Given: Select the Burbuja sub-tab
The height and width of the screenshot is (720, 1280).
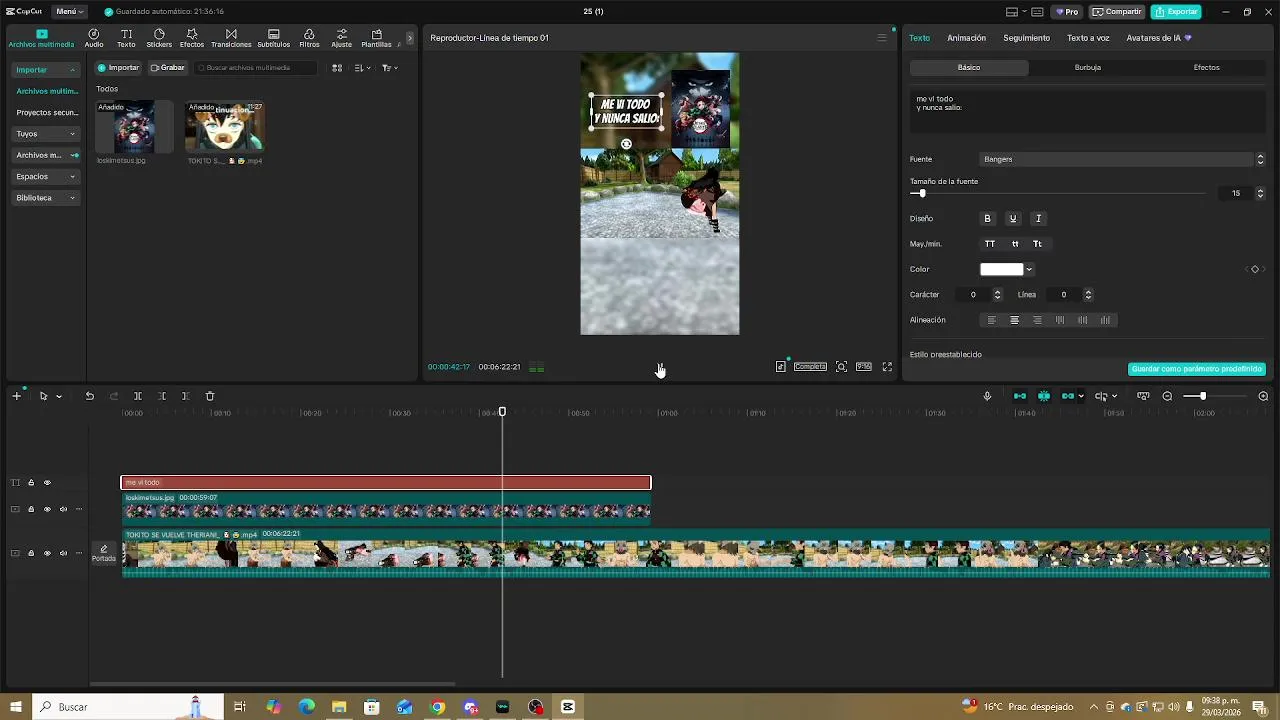Looking at the screenshot, I should pyautogui.click(x=1088, y=68).
